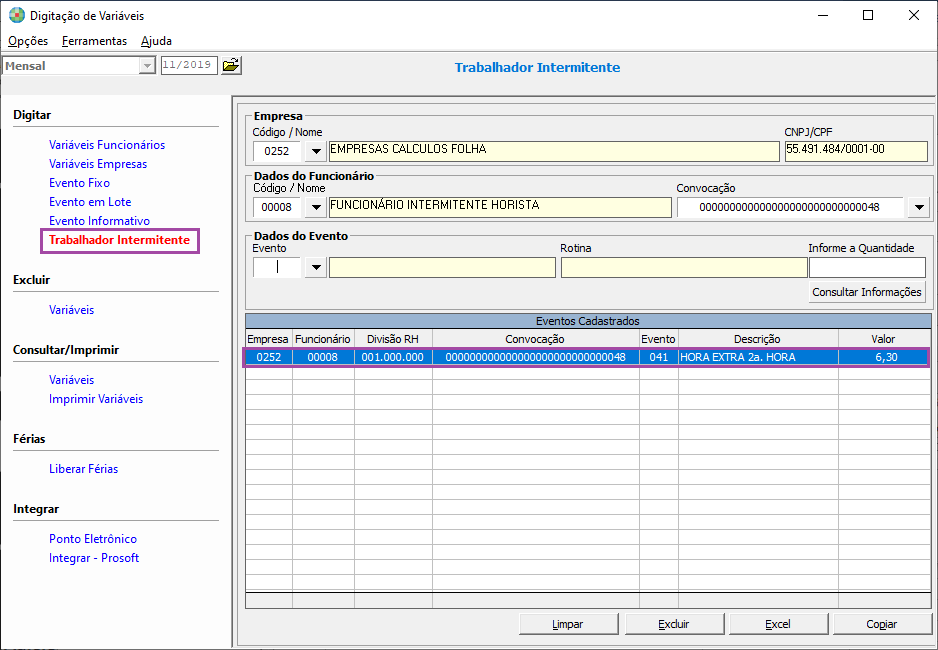
Task: Click the Limpar button
Action: [568, 624]
